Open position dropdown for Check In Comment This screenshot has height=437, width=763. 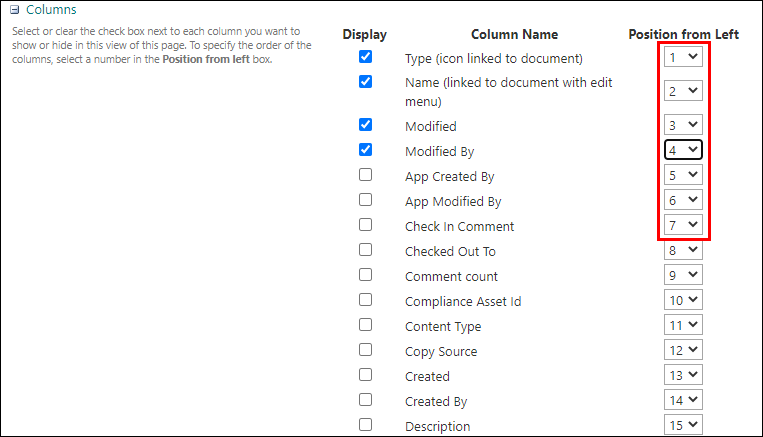(x=684, y=225)
